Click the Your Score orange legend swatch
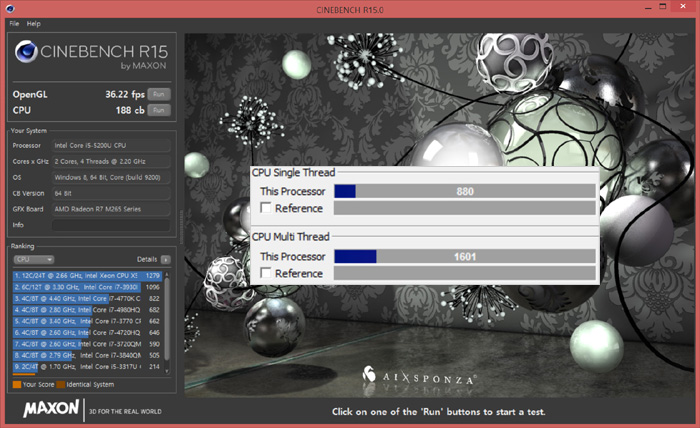 [x=17, y=384]
